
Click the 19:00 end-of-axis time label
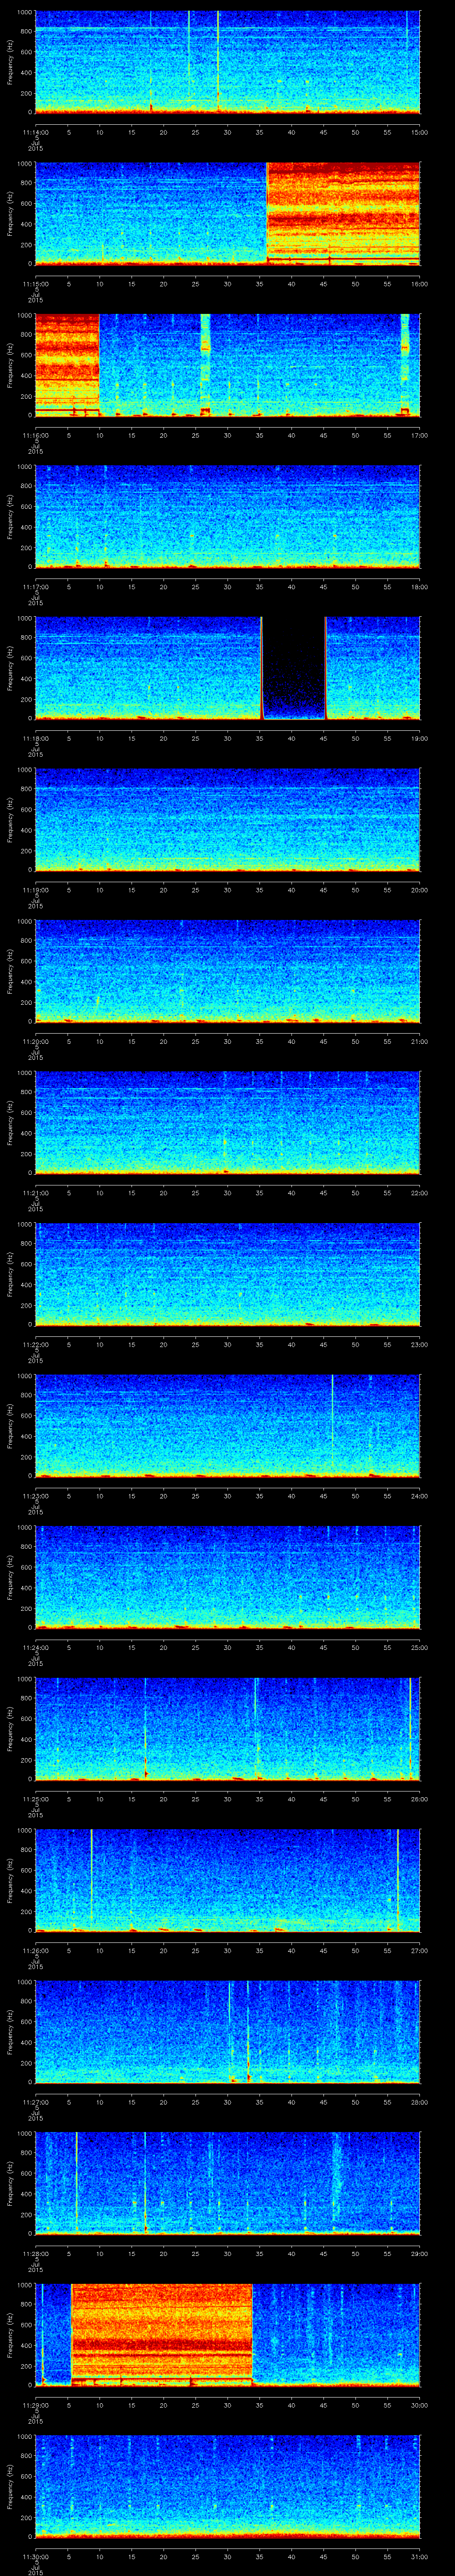(419, 738)
